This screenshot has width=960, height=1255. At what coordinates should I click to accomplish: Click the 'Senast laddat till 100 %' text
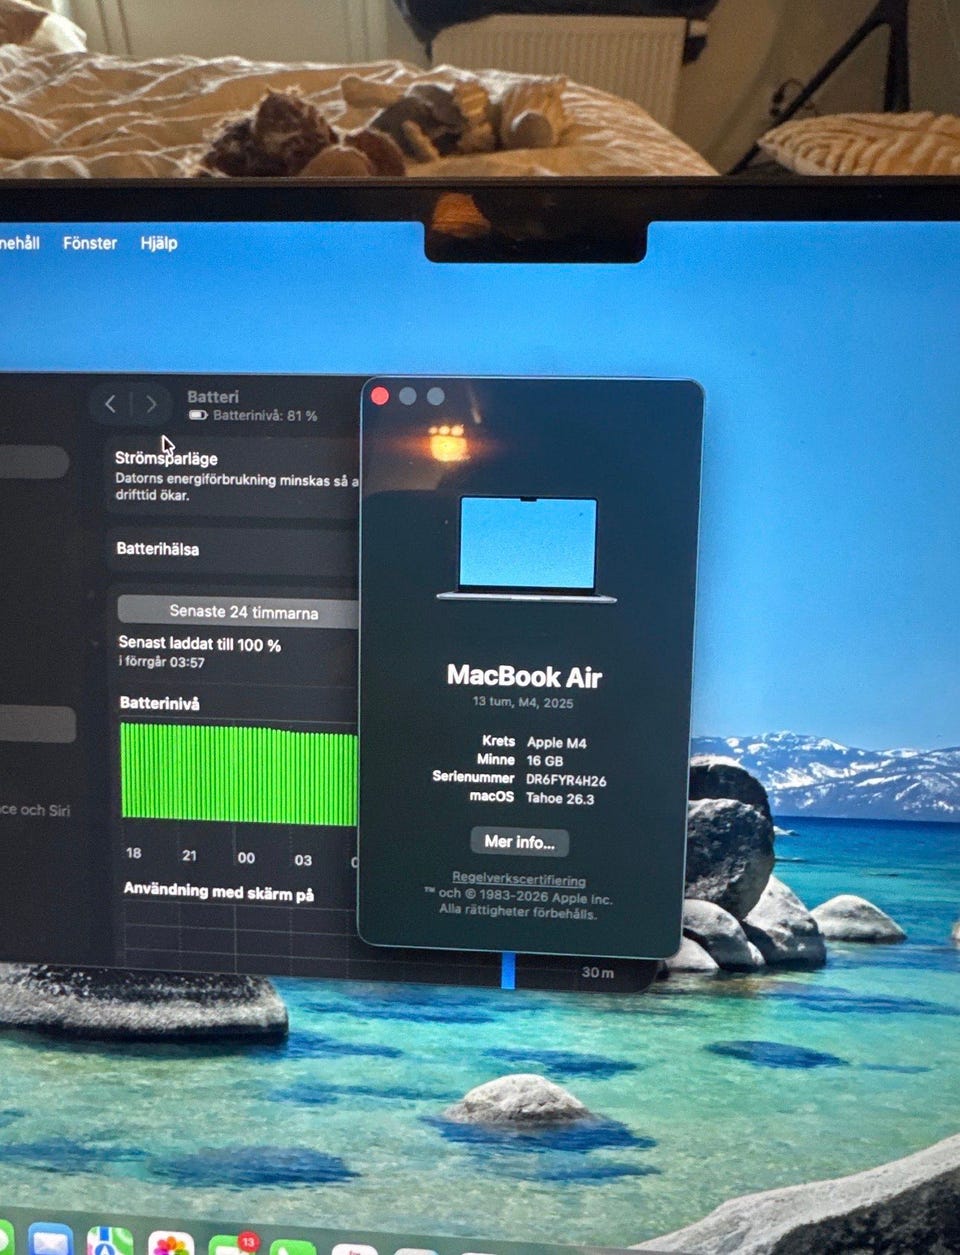[x=199, y=644]
